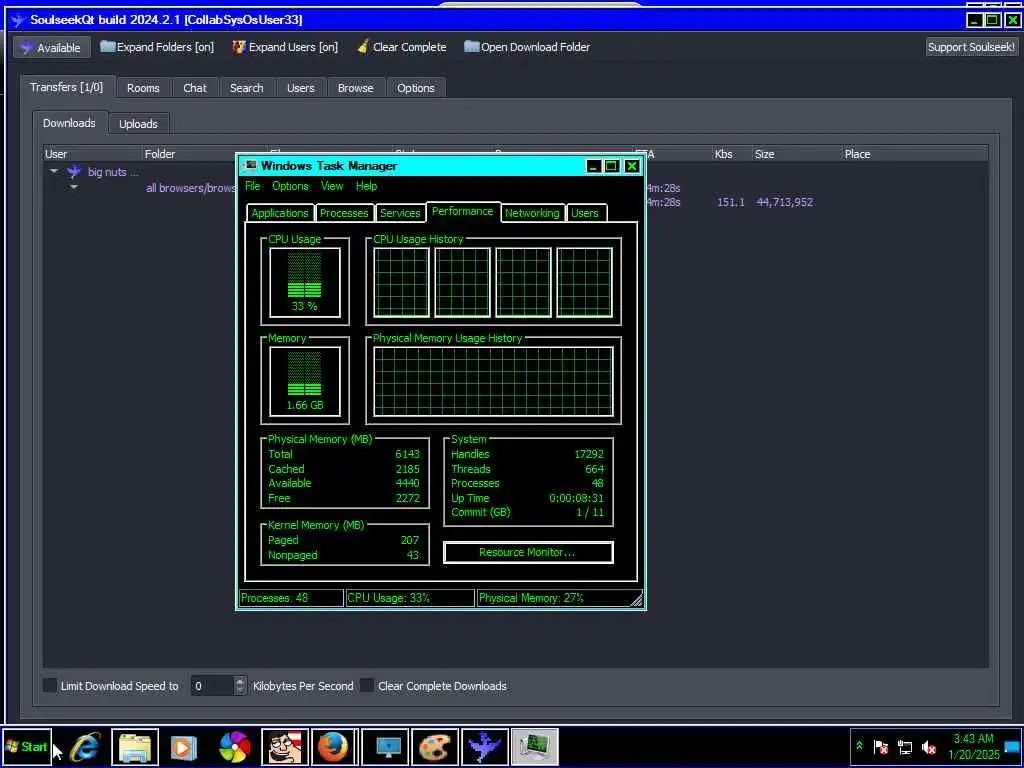Sort by the Size column header
This screenshot has height=768, width=1024.
tap(797, 154)
